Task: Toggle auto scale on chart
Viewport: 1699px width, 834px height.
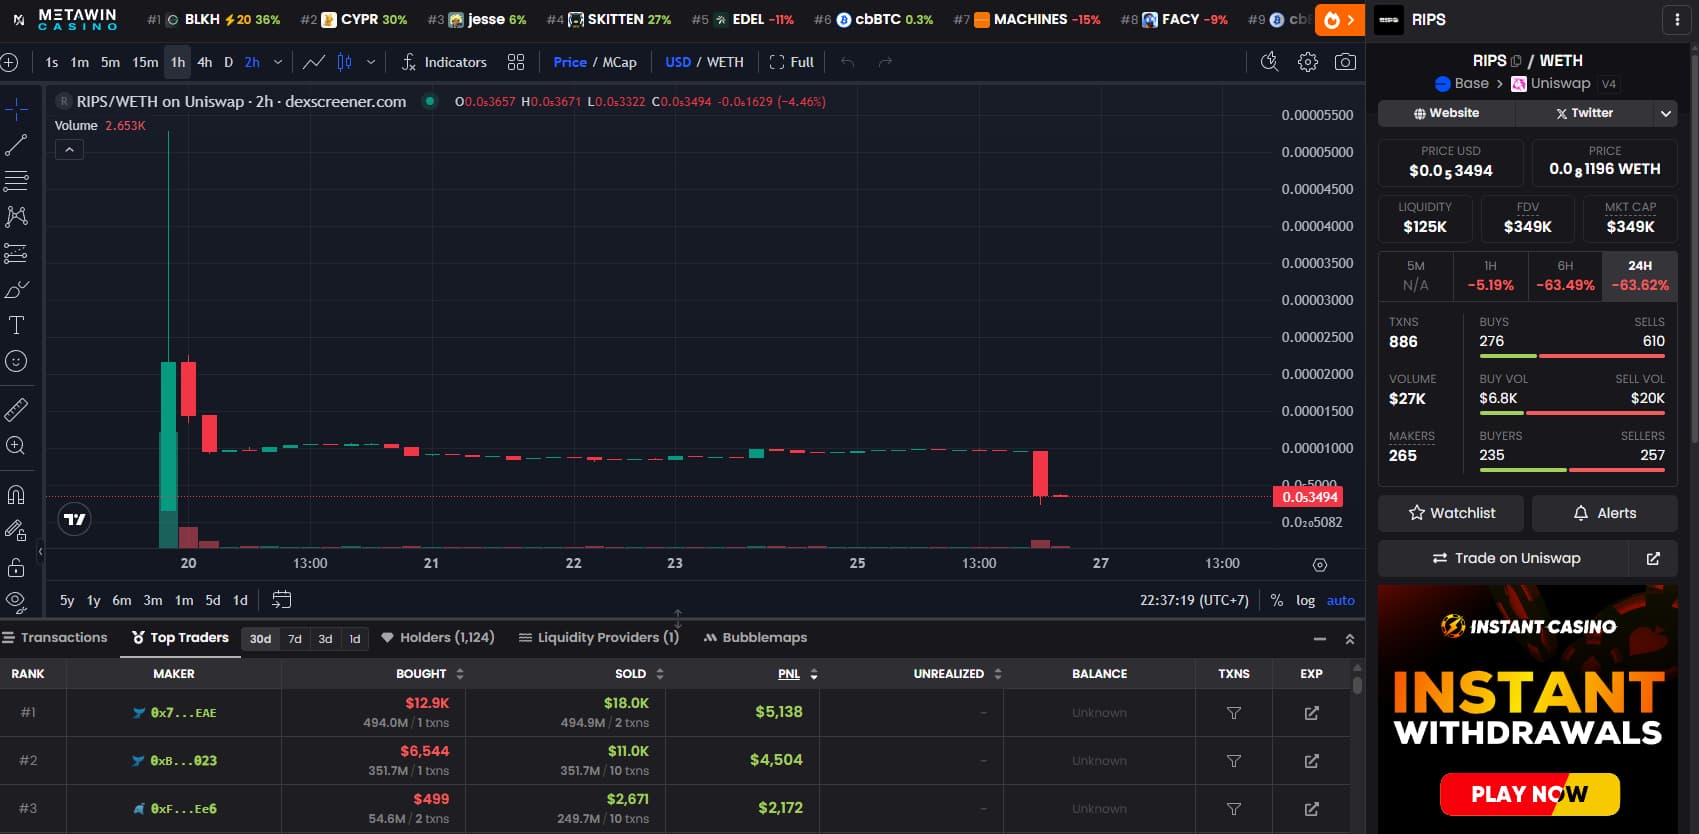Action: point(1340,600)
